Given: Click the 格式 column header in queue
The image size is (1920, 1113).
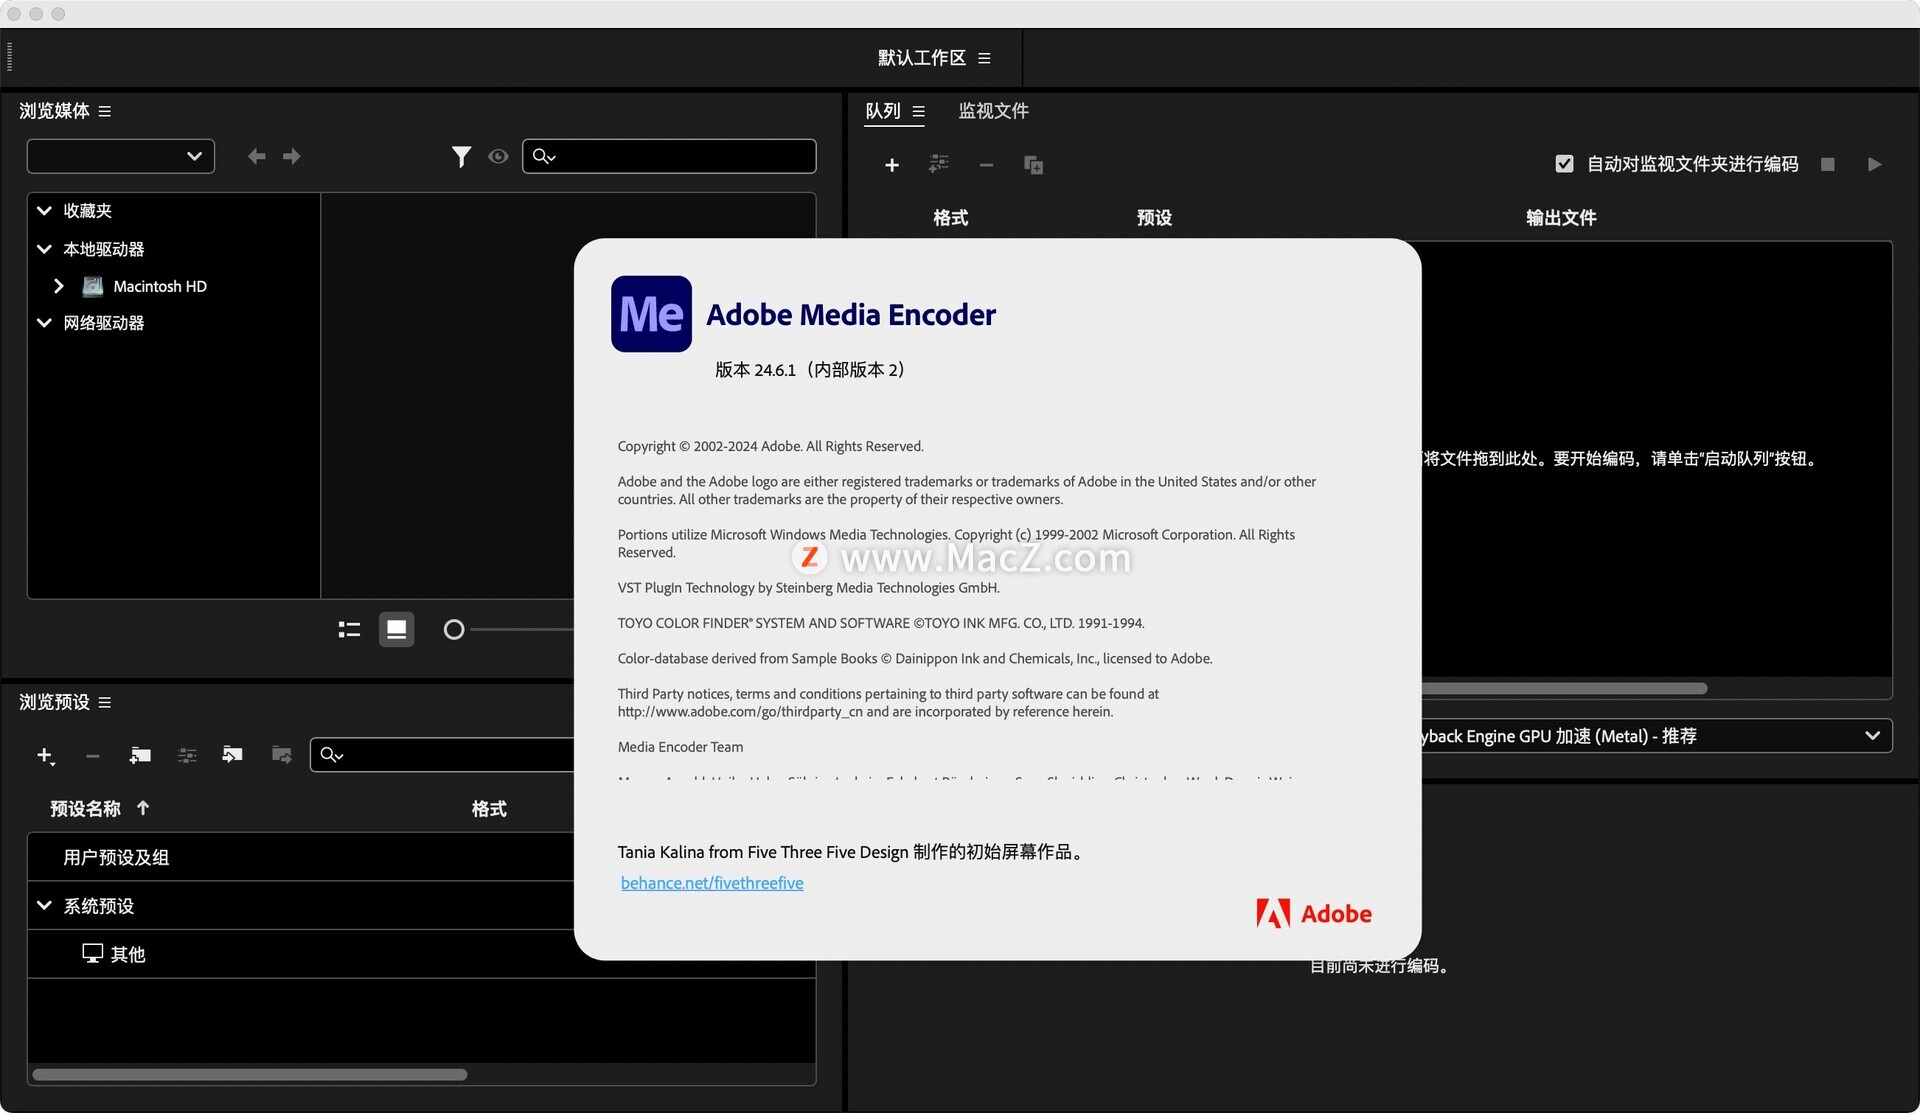Looking at the screenshot, I should click(x=950, y=218).
